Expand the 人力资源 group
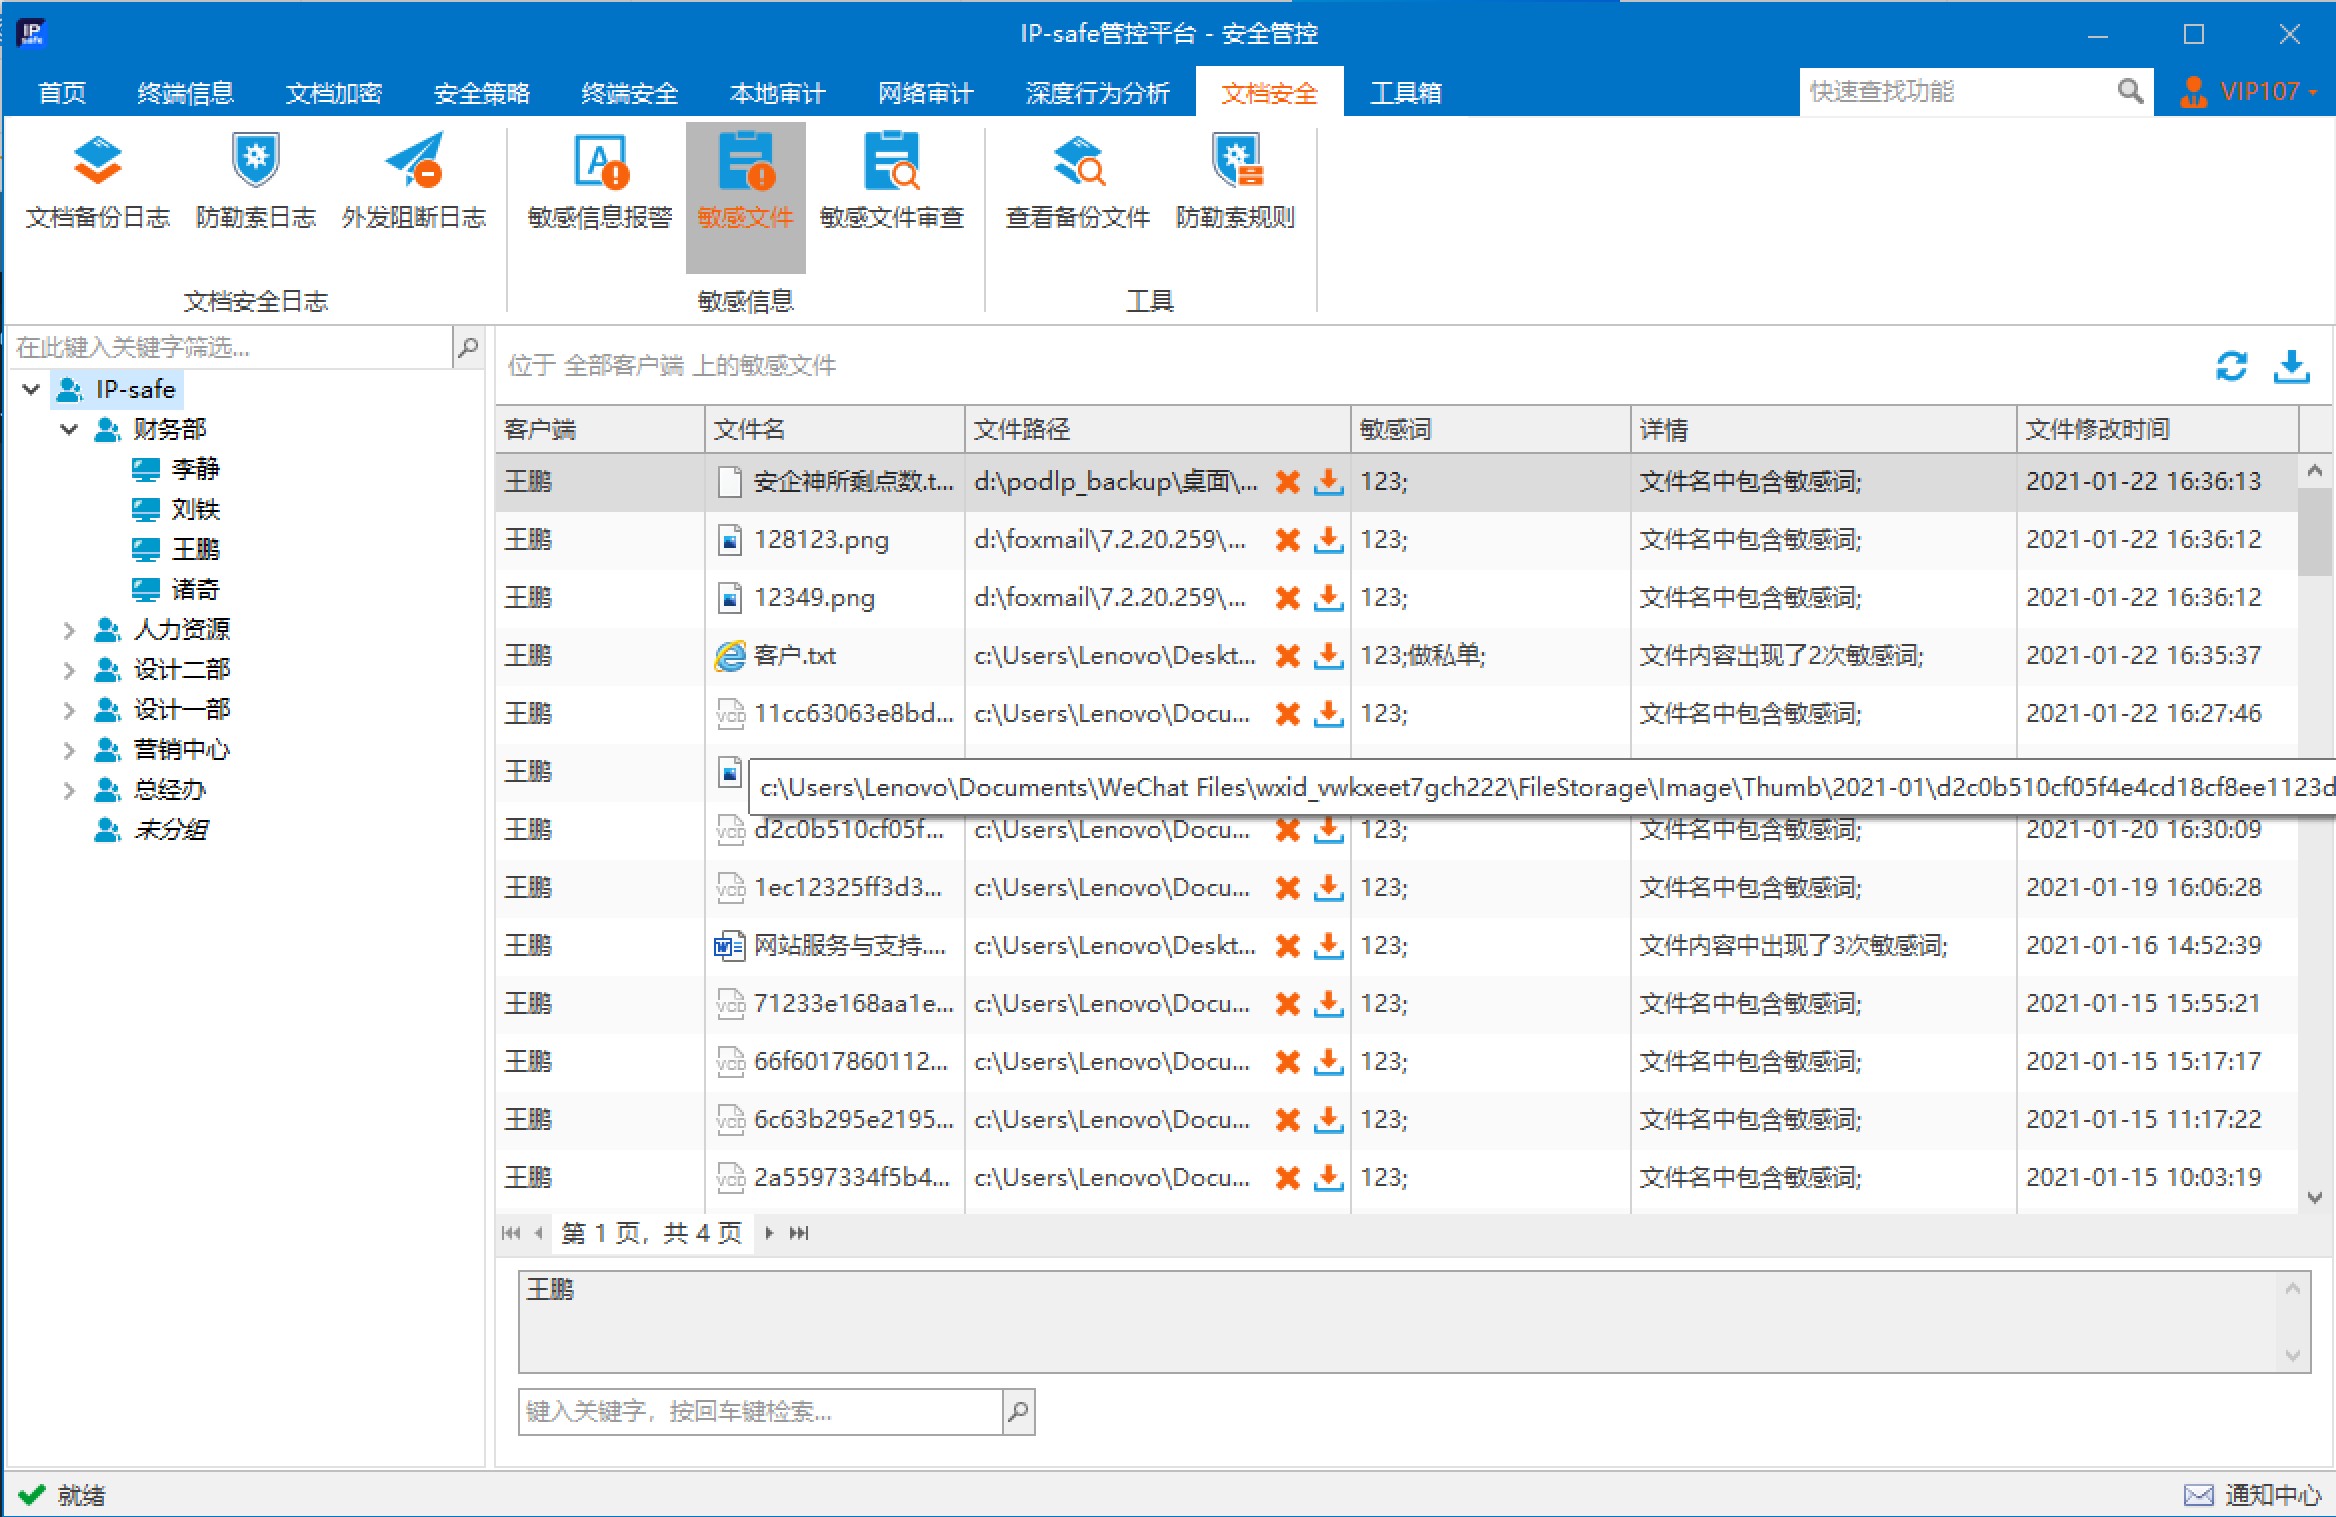Screen dimensions: 2336x1517 click(69, 630)
